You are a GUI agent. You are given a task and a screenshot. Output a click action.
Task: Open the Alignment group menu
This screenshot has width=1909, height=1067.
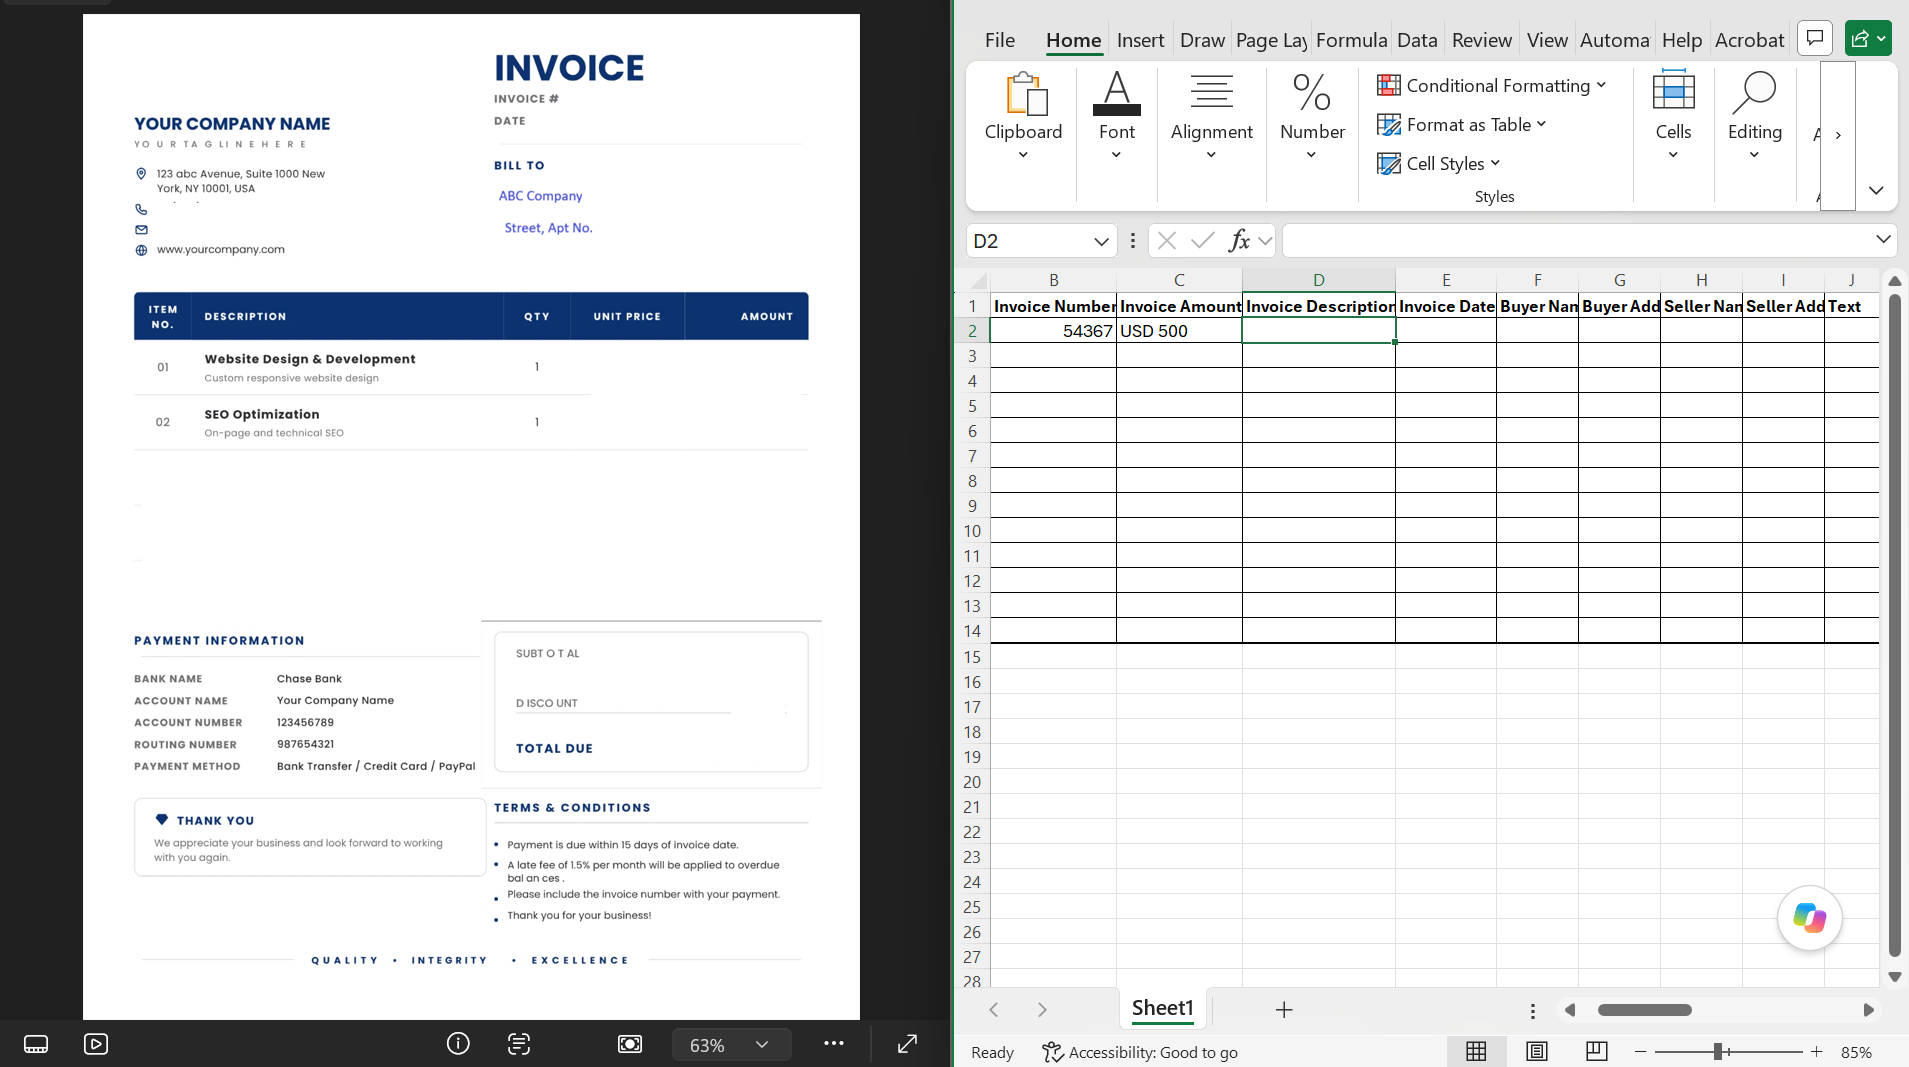[x=1211, y=116]
